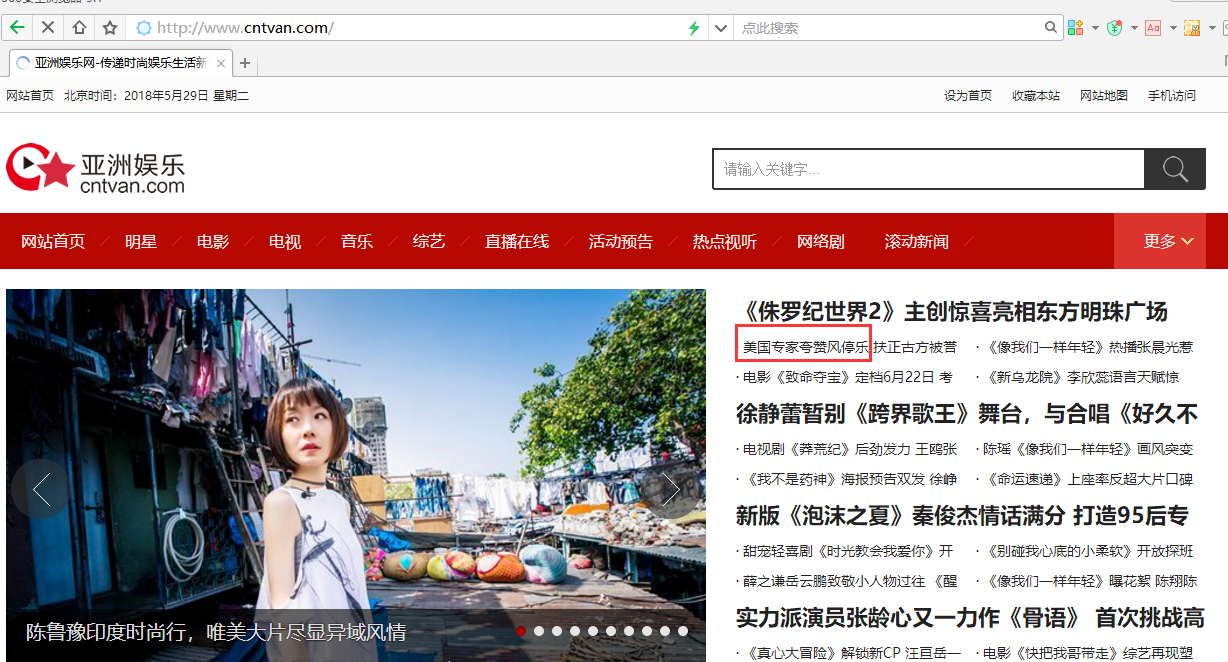Go back with the green arrow button

pyautogui.click(x=18, y=28)
